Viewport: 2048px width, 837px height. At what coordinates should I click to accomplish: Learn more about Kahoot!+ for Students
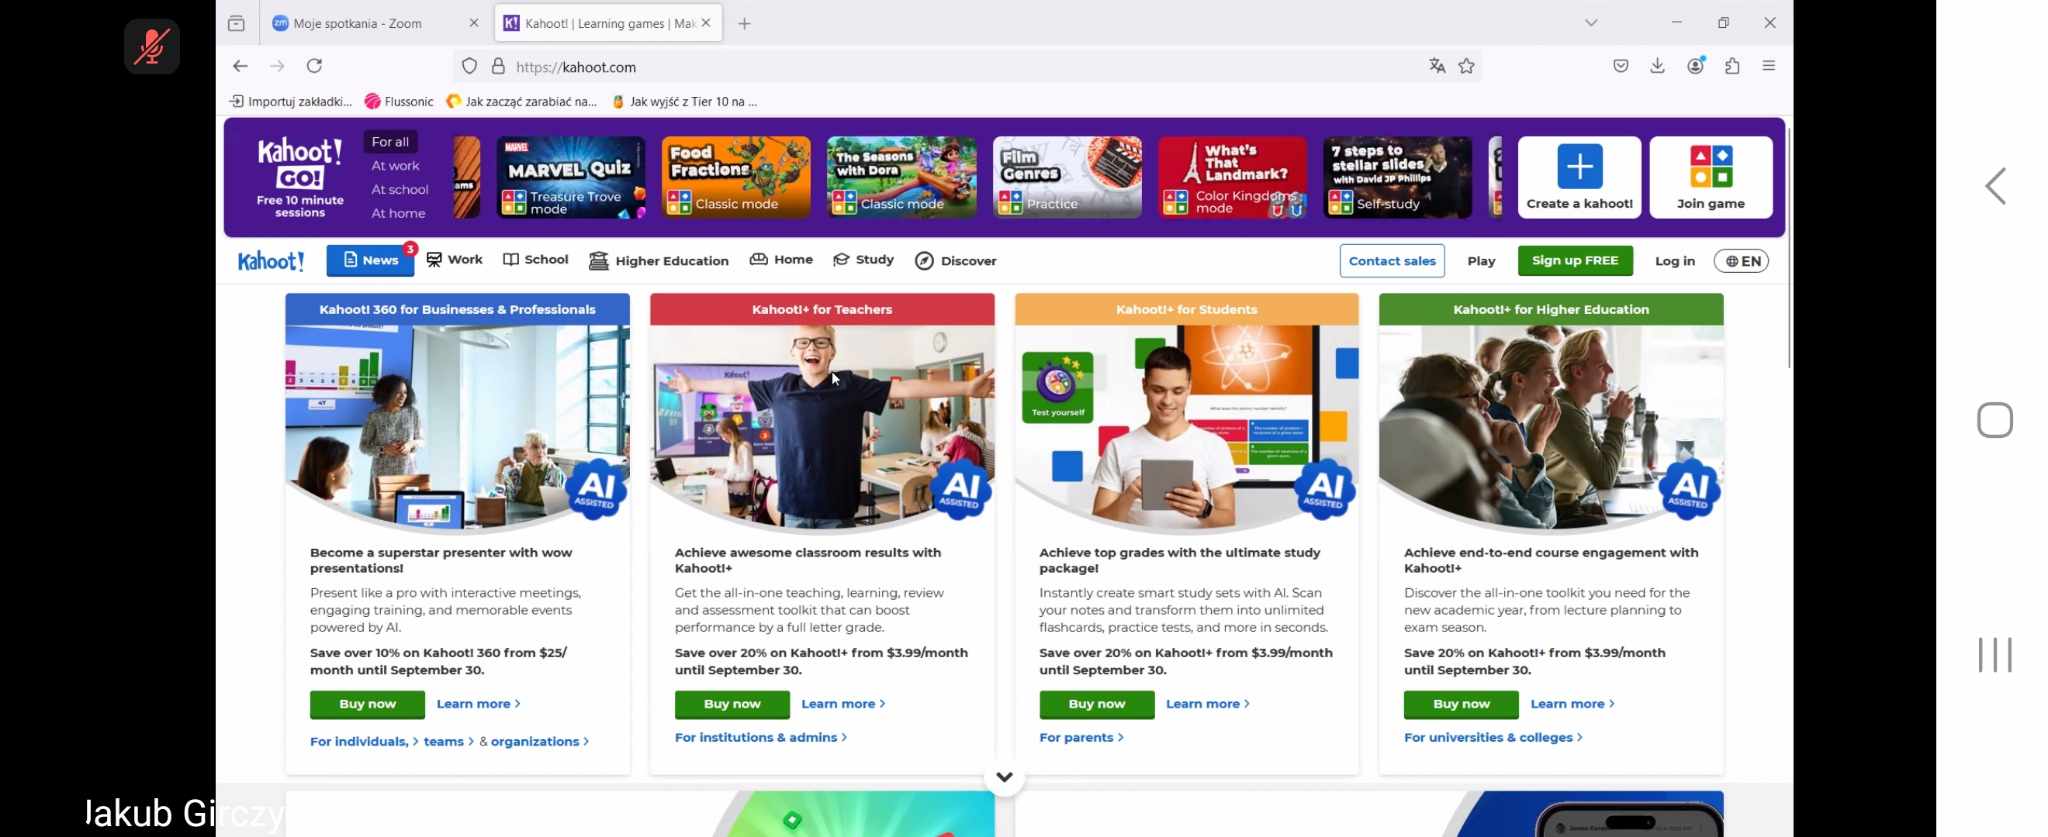tap(1207, 704)
